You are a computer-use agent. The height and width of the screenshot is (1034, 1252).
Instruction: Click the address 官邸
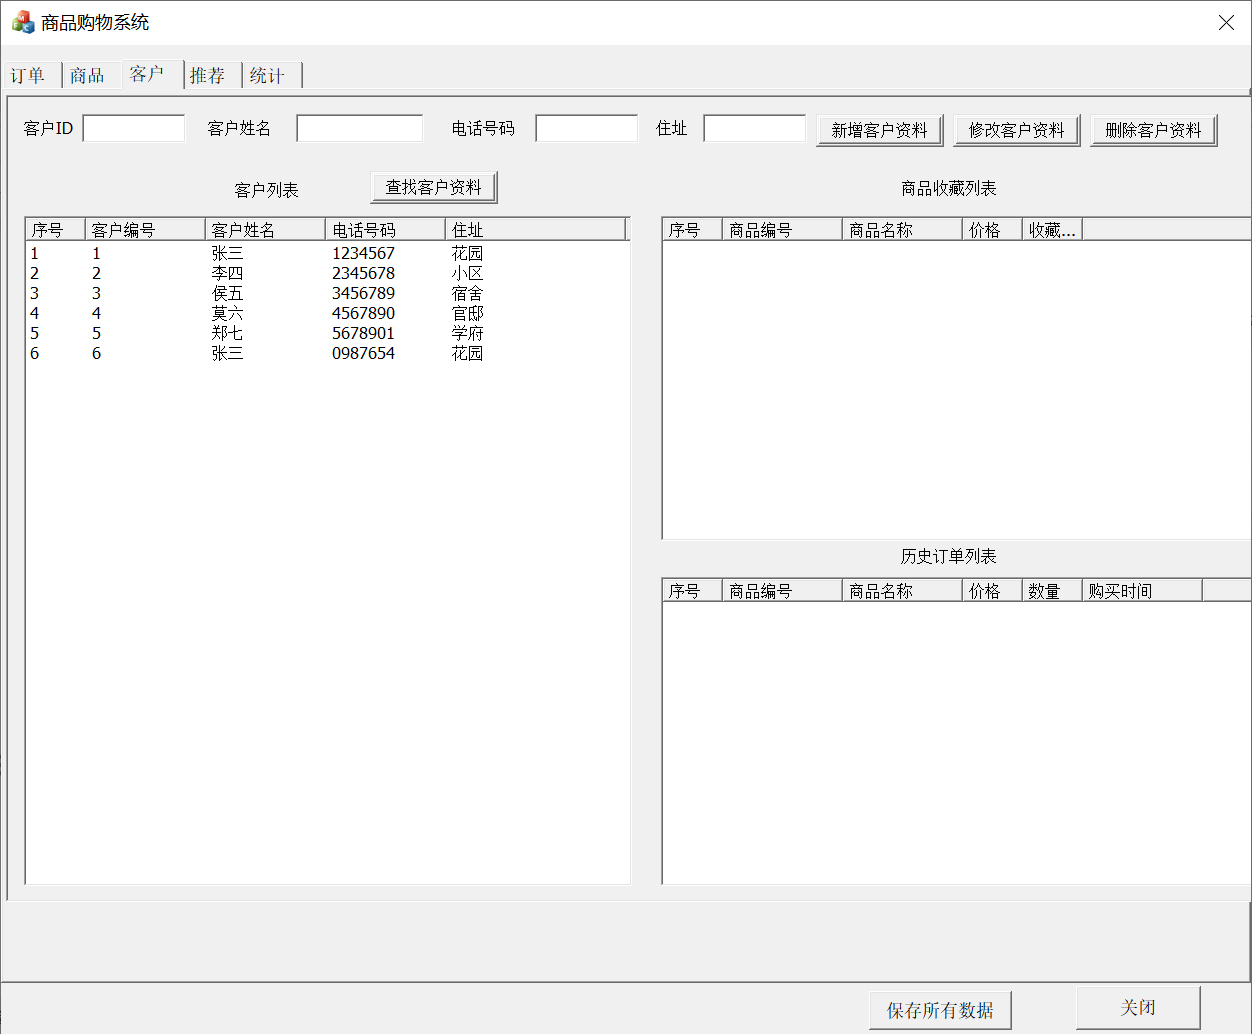tap(467, 313)
